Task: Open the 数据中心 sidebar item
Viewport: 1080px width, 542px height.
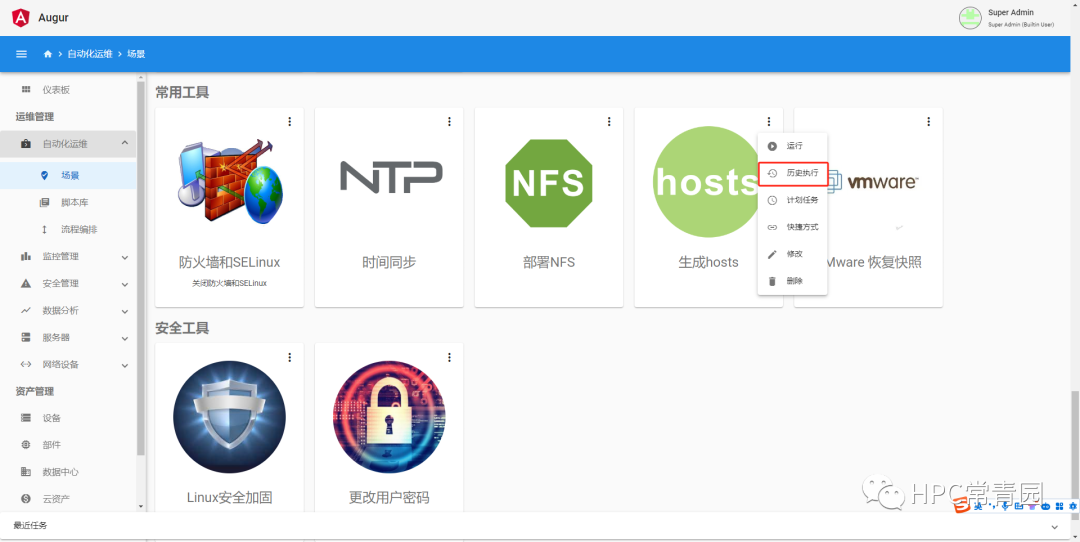Action: pos(68,472)
